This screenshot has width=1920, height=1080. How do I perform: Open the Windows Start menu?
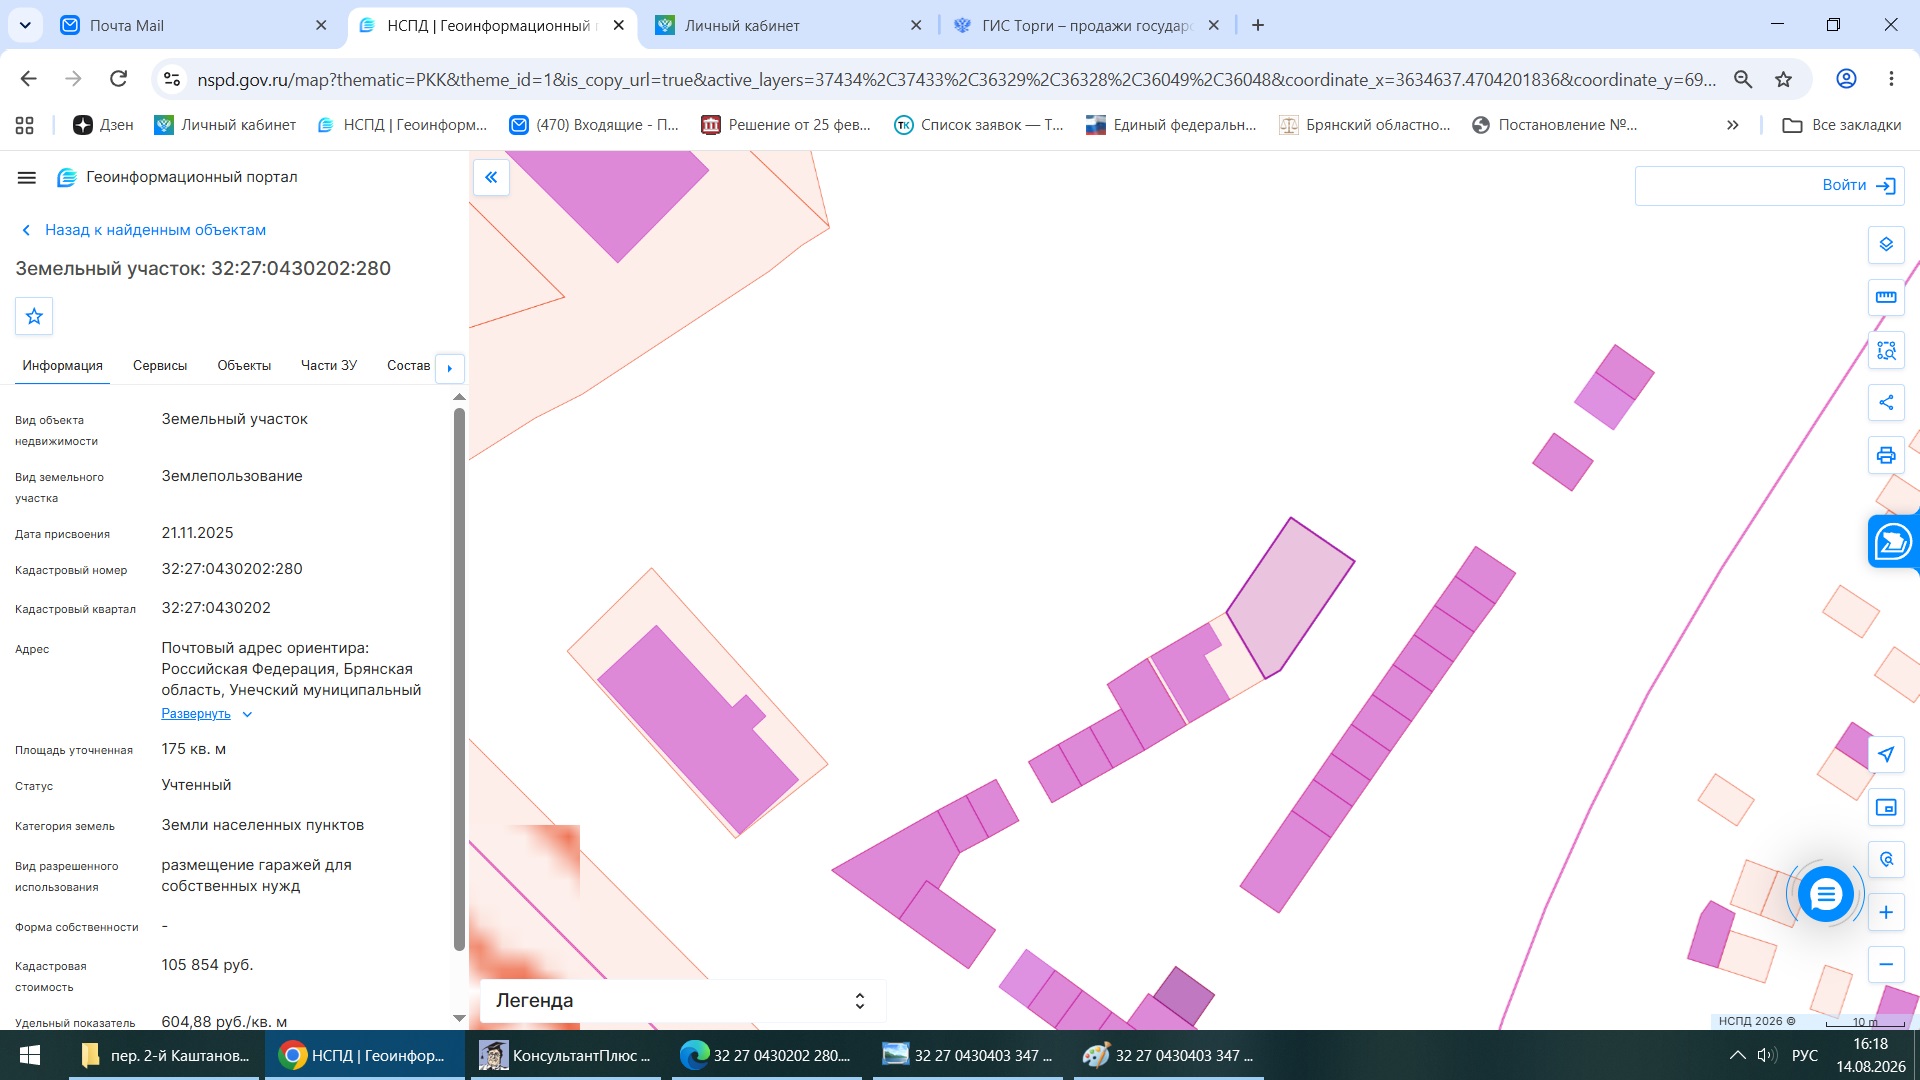click(30, 1055)
